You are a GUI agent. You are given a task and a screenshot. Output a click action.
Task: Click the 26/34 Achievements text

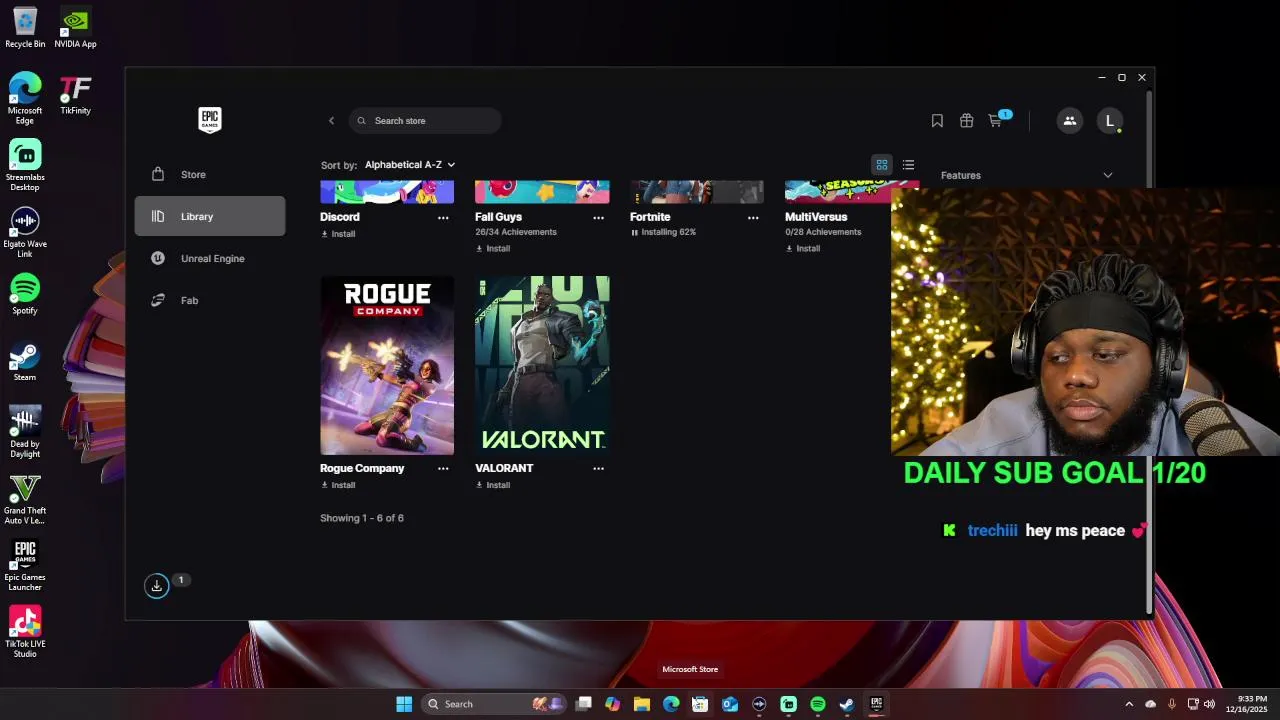coord(516,232)
